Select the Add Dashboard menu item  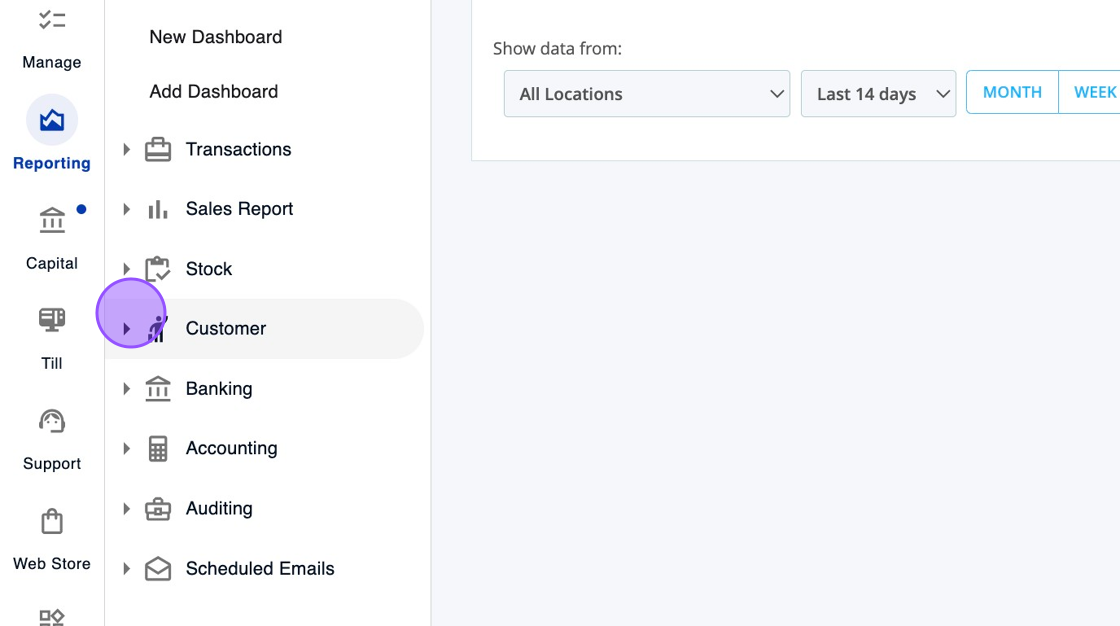tap(214, 92)
